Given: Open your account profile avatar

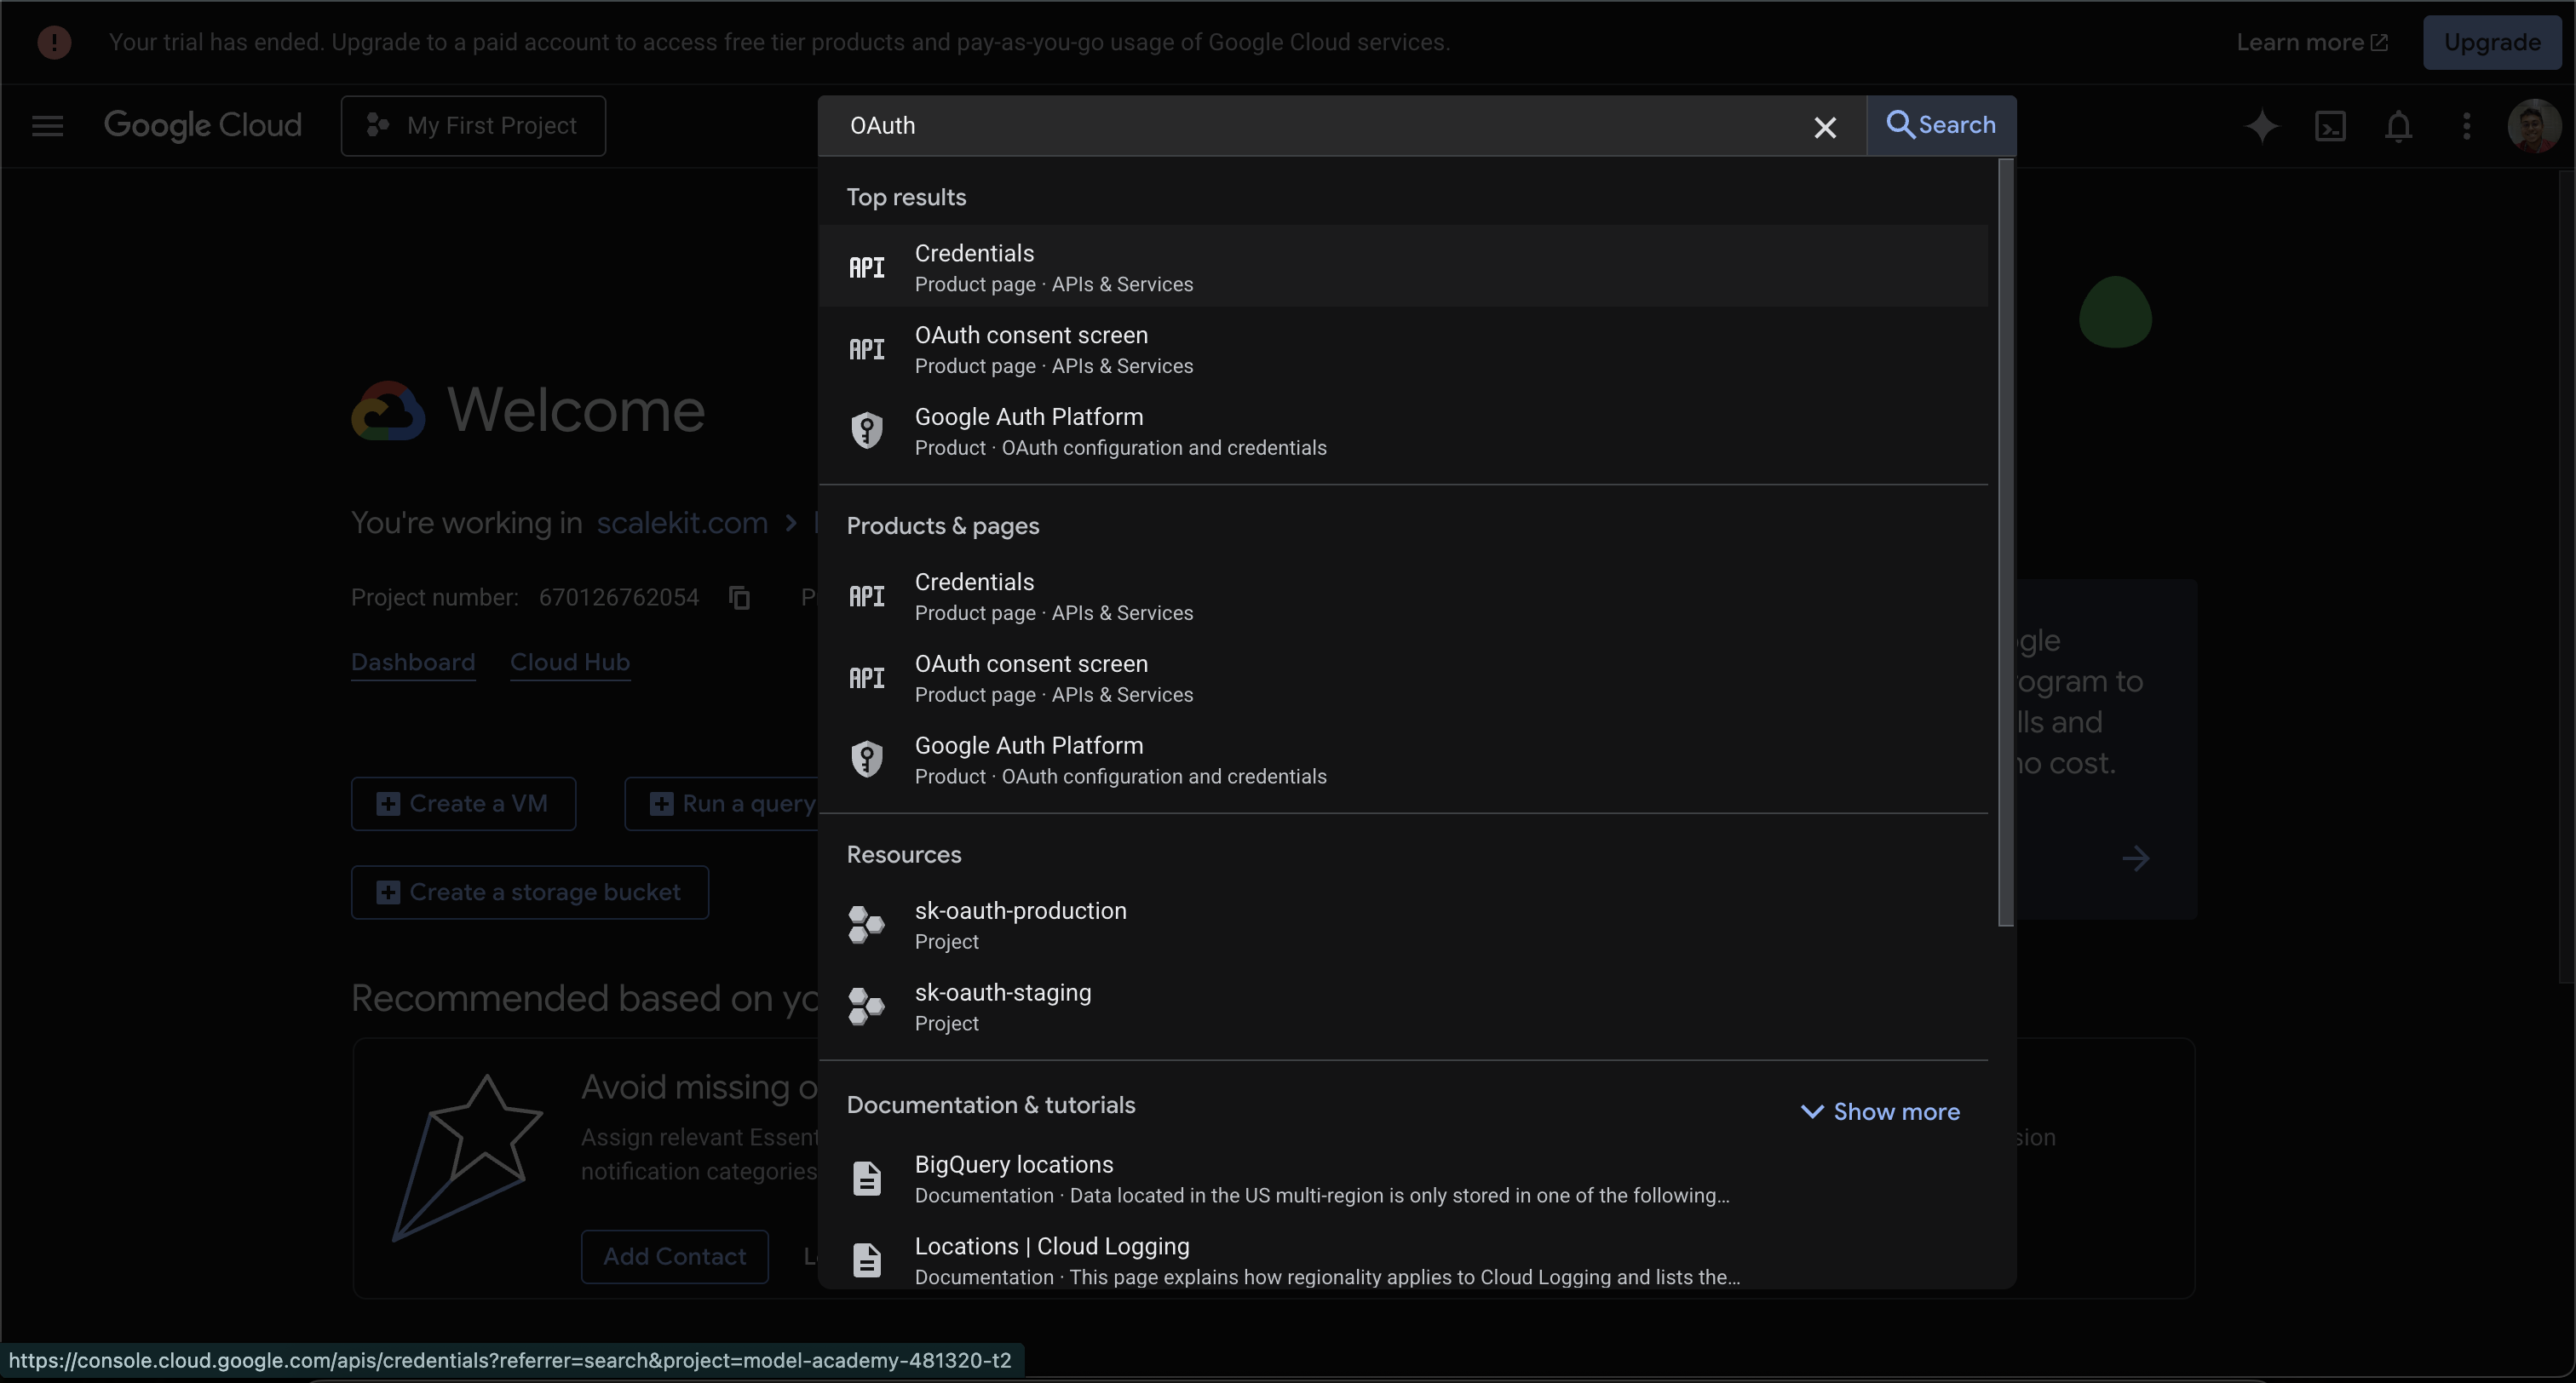Looking at the screenshot, I should 2534,125.
